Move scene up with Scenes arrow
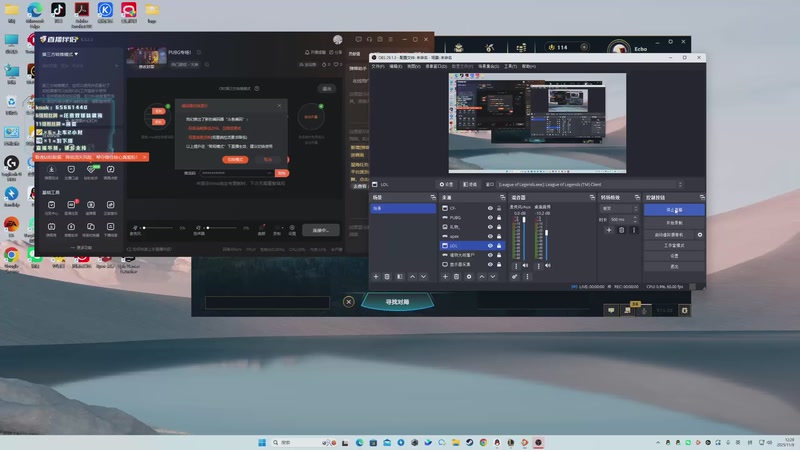This screenshot has height=450, width=800. click(x=412, y=277)
